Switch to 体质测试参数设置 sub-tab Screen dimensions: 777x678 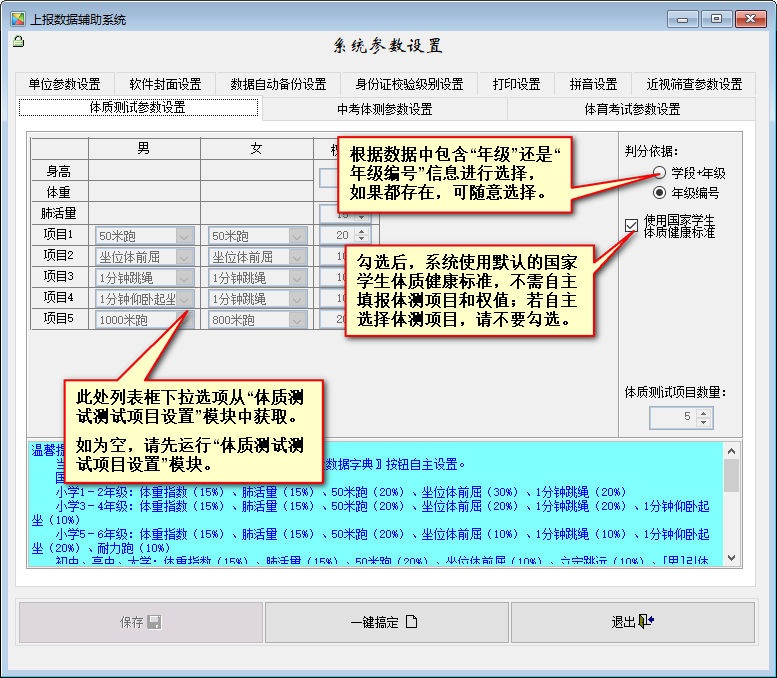[x=138, y=108]
